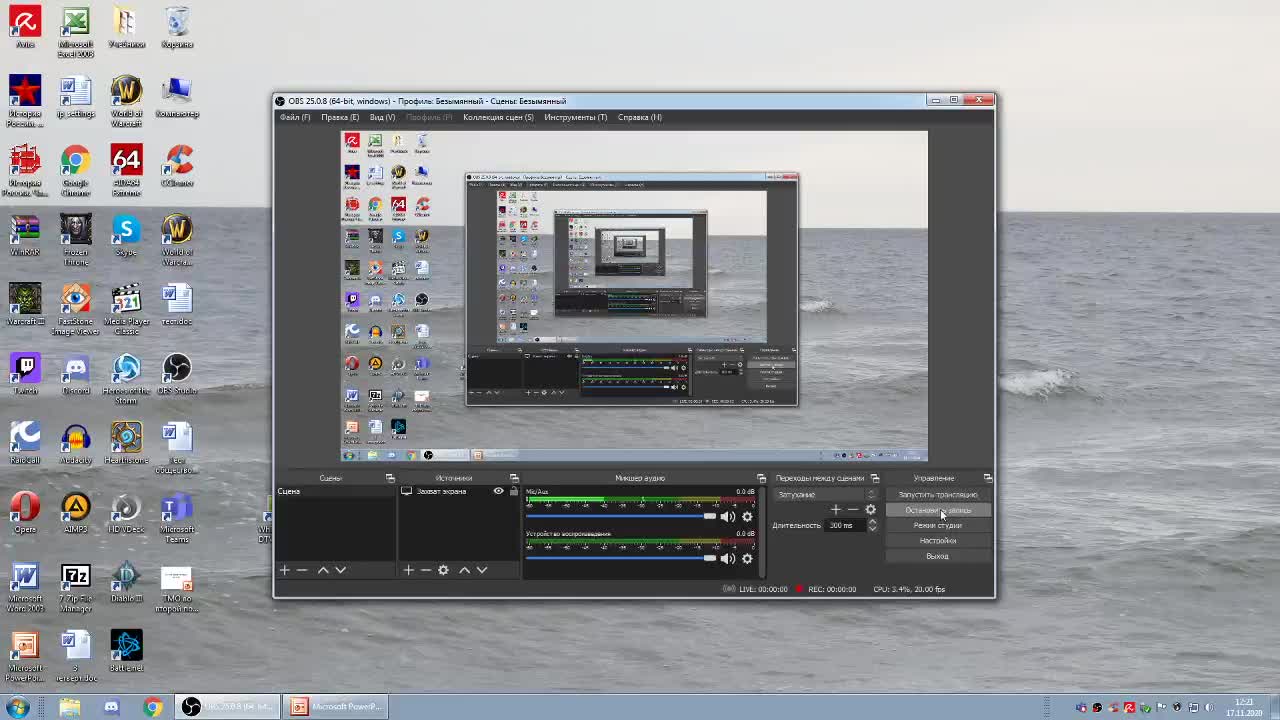Open the Справка menu
The height and width of the screenshot is (720, 1280).
(x=640, y=117)
